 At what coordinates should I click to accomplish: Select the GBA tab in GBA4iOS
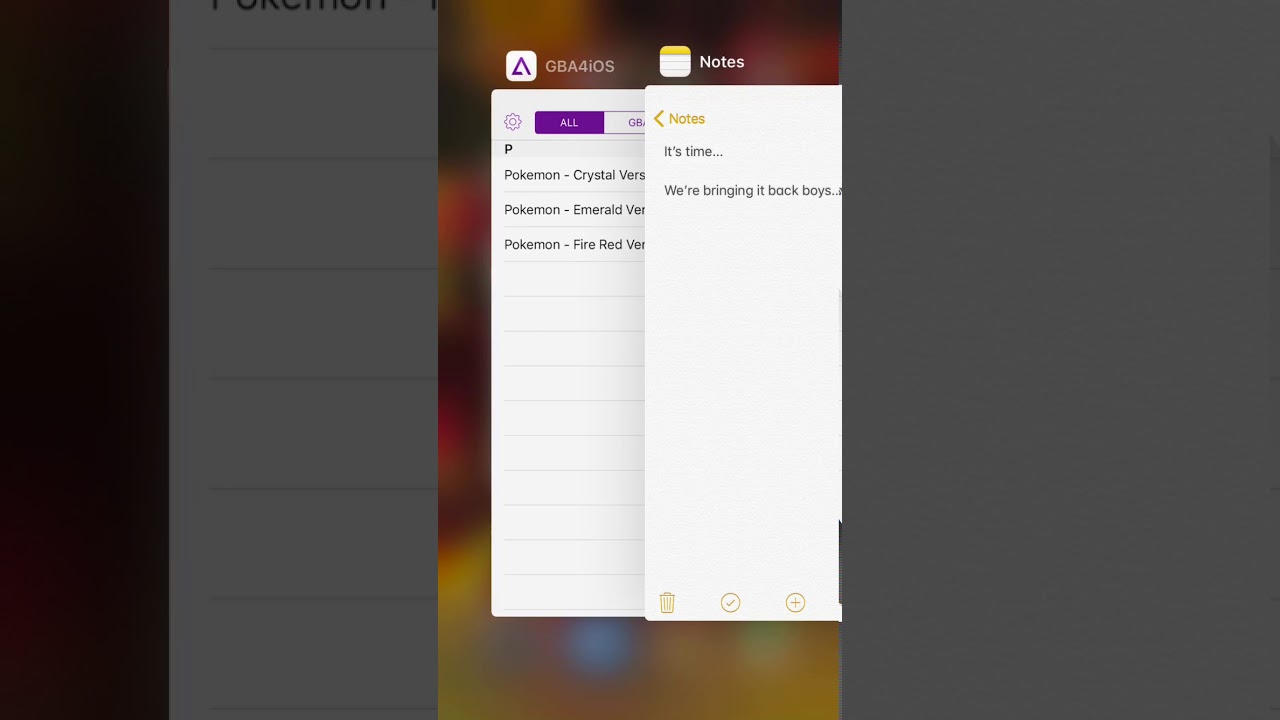pos(625,123)
